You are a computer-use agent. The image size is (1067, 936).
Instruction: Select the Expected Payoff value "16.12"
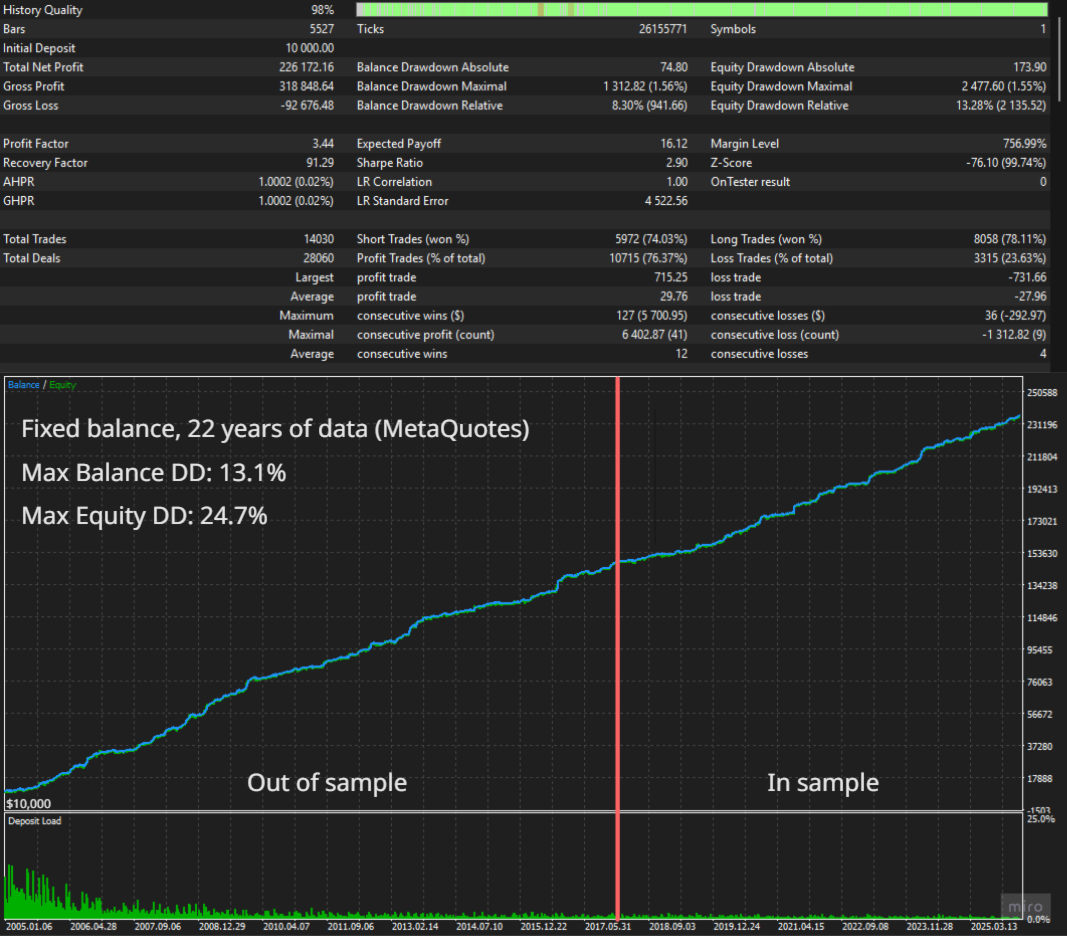coord(674,144)
